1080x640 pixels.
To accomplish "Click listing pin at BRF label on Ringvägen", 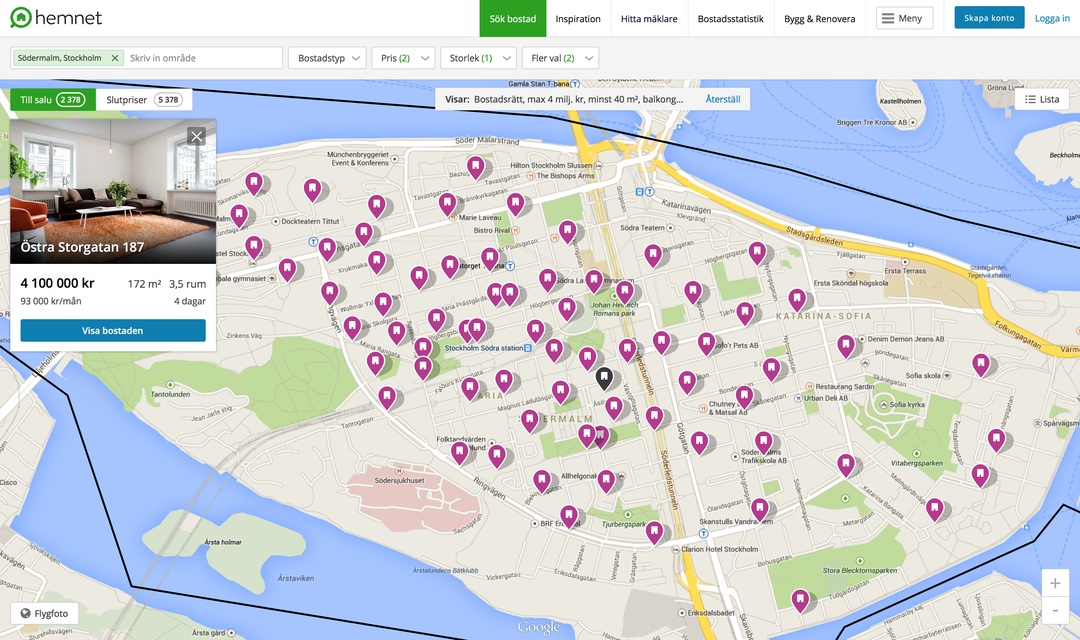I will [x=568, y=515].
